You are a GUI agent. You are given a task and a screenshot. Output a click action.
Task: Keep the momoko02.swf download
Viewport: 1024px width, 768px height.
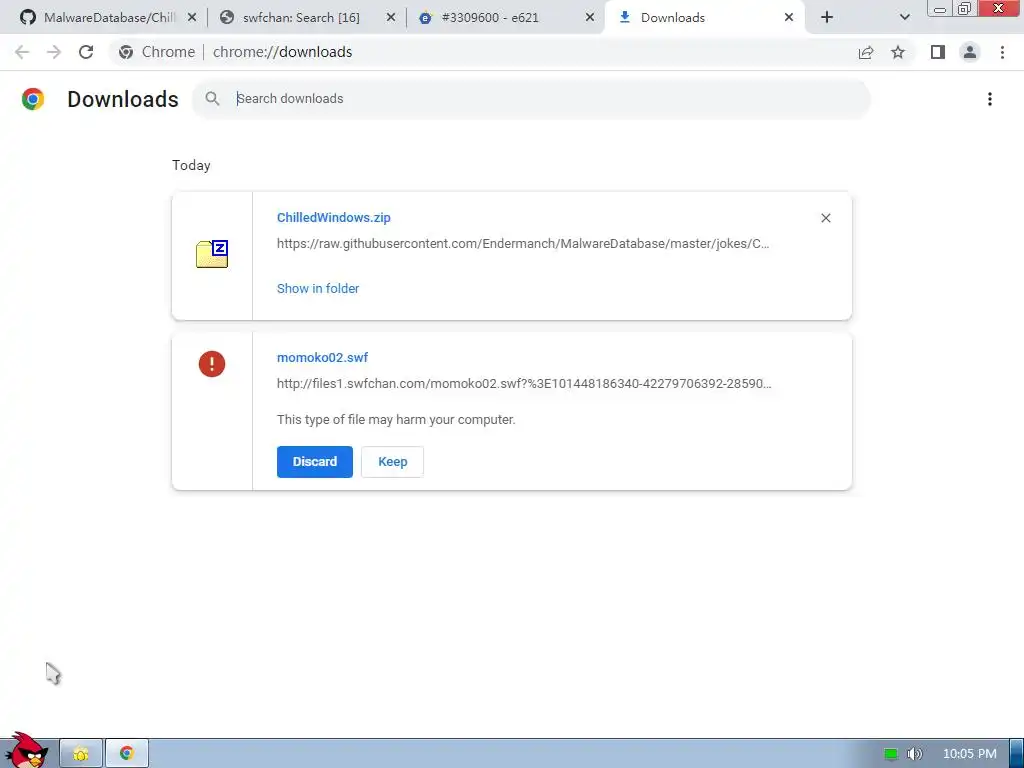[392, 462]
